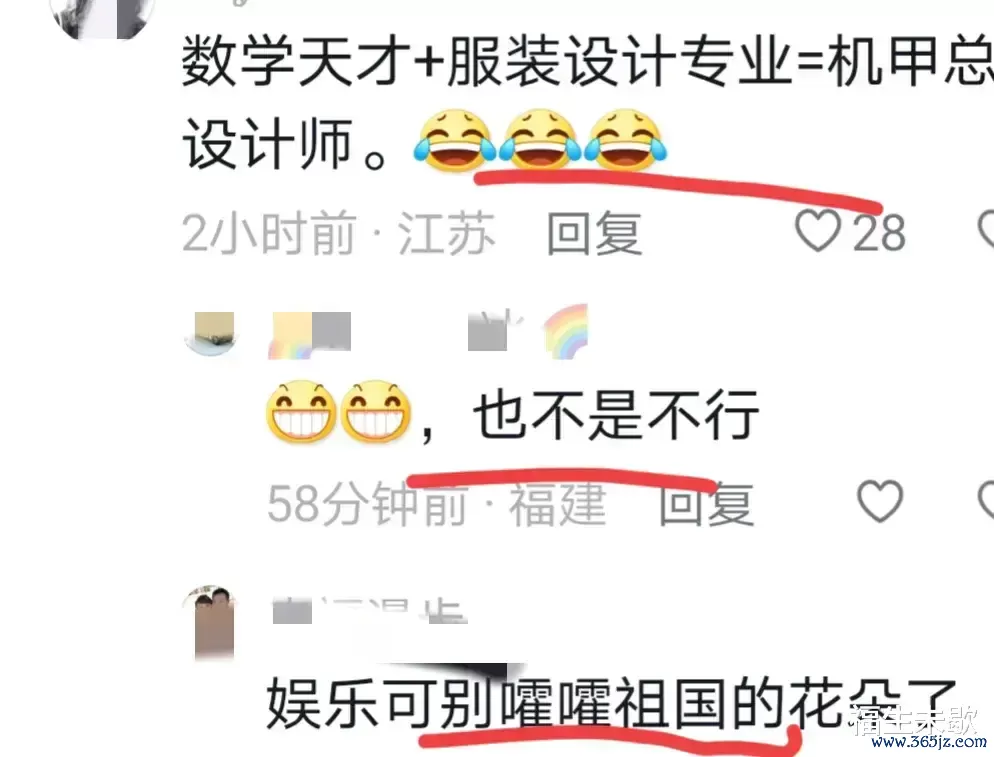The image size is (994, 757).
Task: Open the top commenter's profile avatar
Action: (x=101, y=16)
